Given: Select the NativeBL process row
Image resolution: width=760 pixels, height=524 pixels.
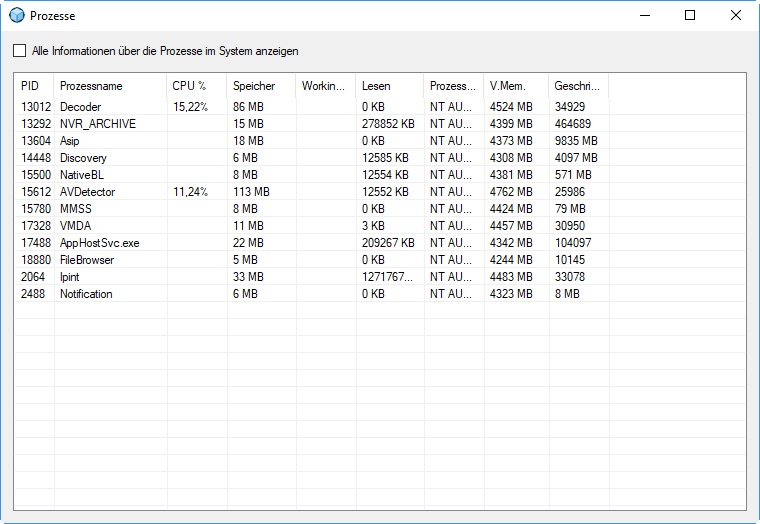Looking at the screenshot, I should pyautogui.click(x=84, y=175).
